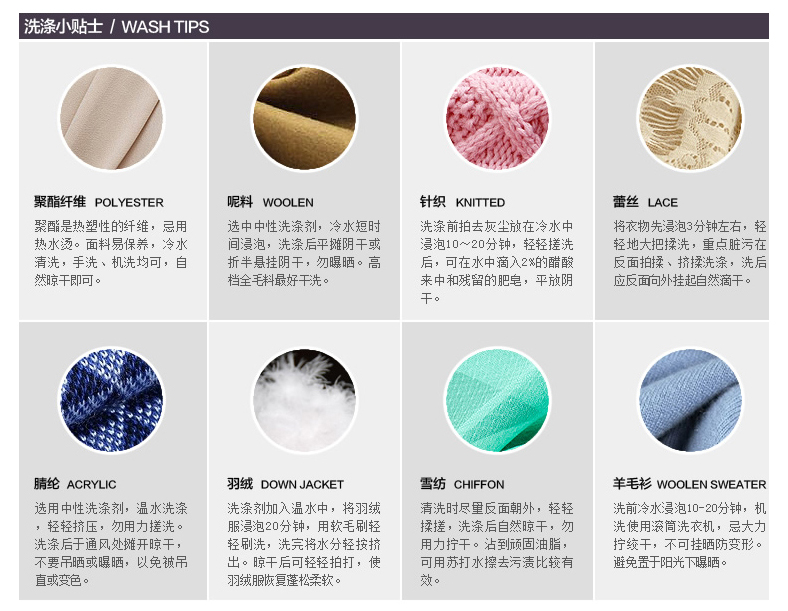The image size is (788, 611).
Task: Click the WASH TIPS header title
Action: [117, 27]
